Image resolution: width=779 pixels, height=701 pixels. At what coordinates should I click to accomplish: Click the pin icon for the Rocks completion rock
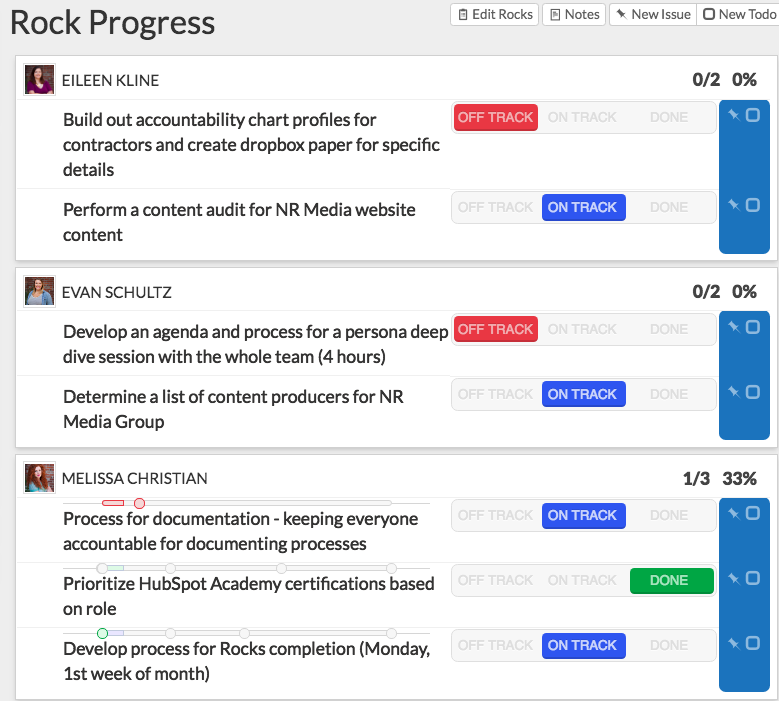(x=734, y=644)
